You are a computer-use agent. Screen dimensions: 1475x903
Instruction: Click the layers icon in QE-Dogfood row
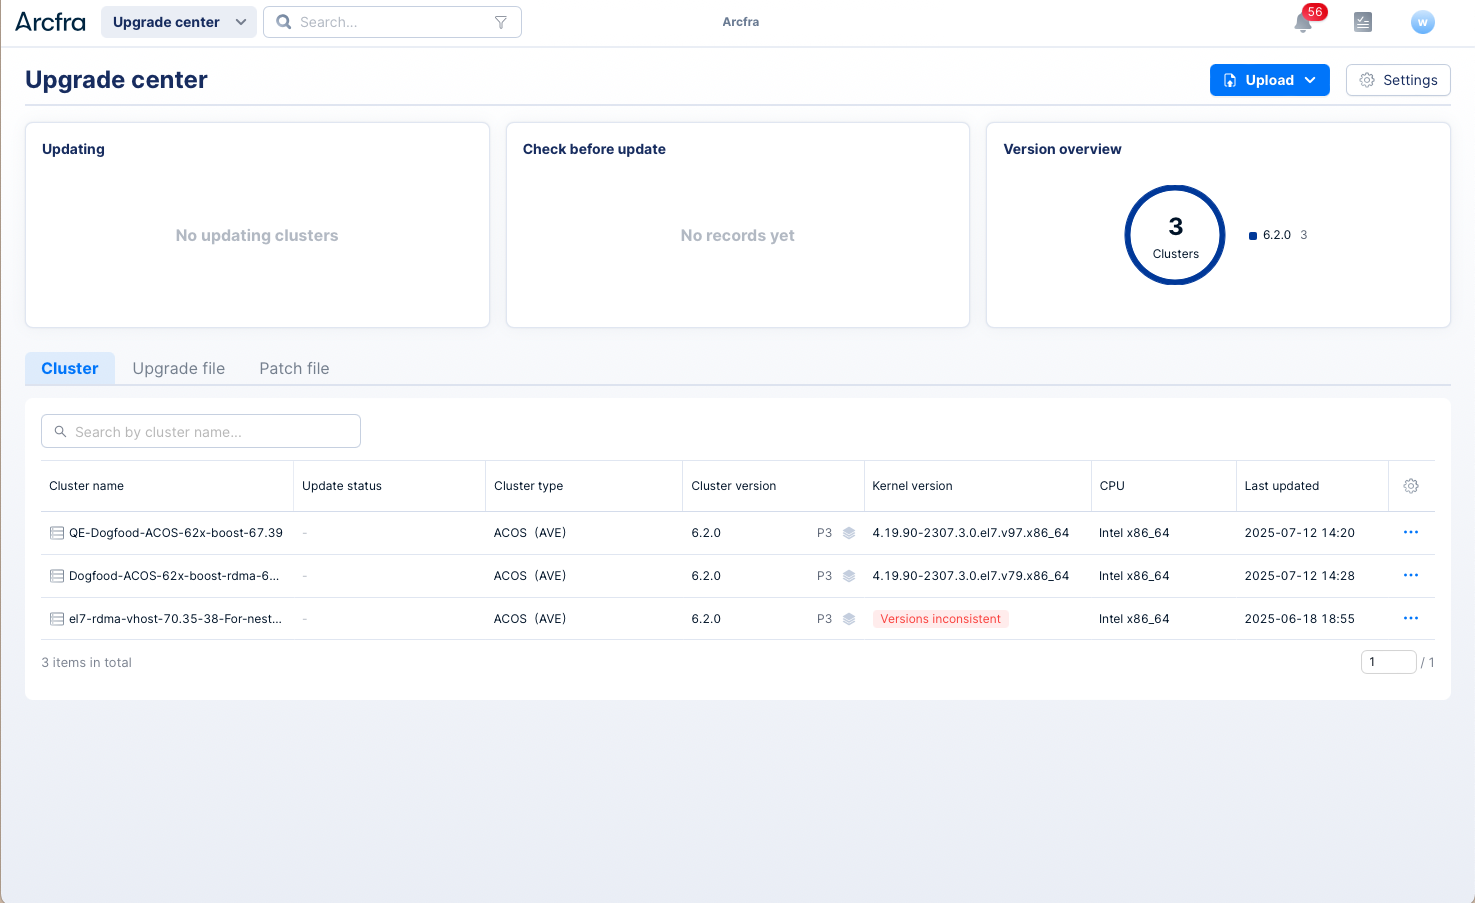point(849,533)
